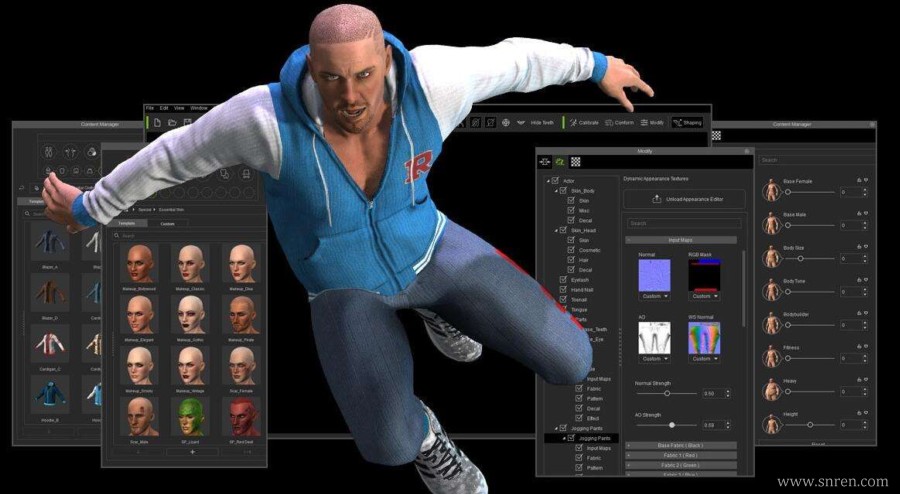Select the SF_Lizard green head thumbnail
Screen dimensions: 900x494
pyautogui.click(x=191, y=417)
